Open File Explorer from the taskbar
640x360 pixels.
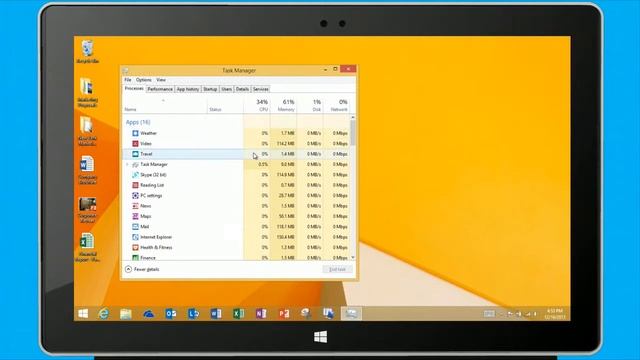[126, 313]
